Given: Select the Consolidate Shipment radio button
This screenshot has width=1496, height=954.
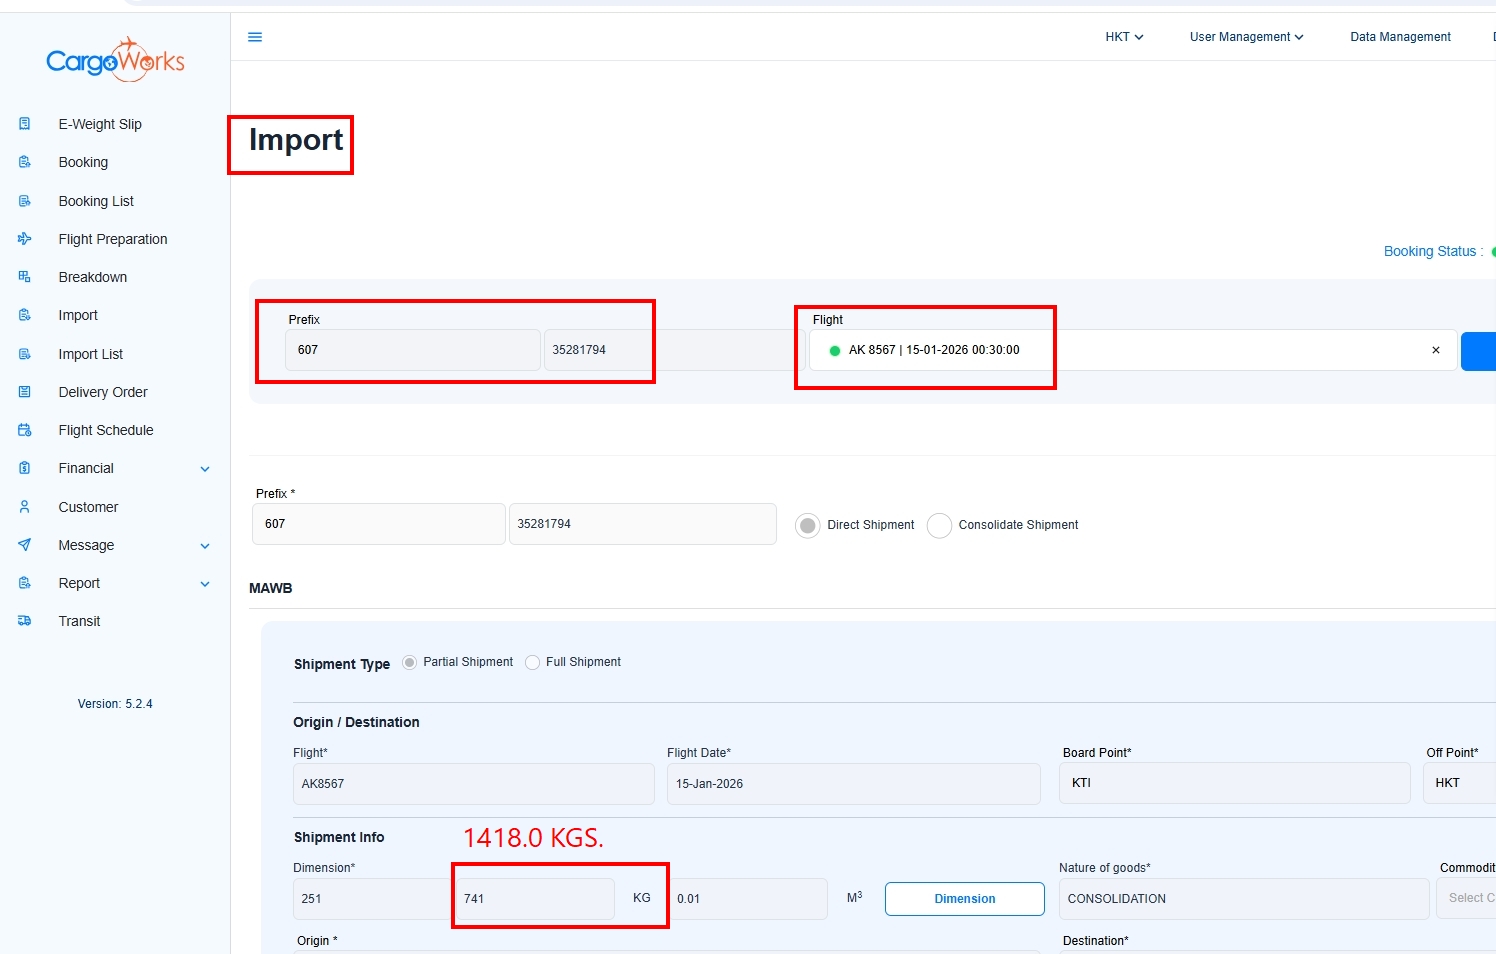Looking at the screenshot, I should 939,525.
